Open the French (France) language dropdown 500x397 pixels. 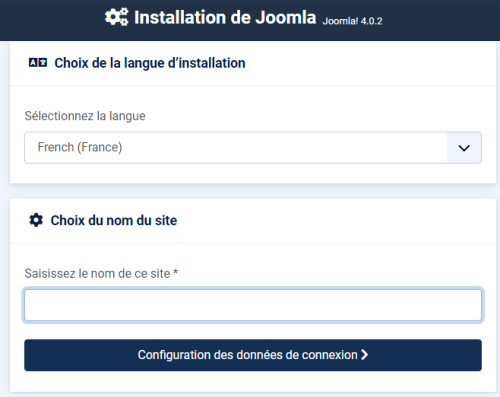(253, 148)
